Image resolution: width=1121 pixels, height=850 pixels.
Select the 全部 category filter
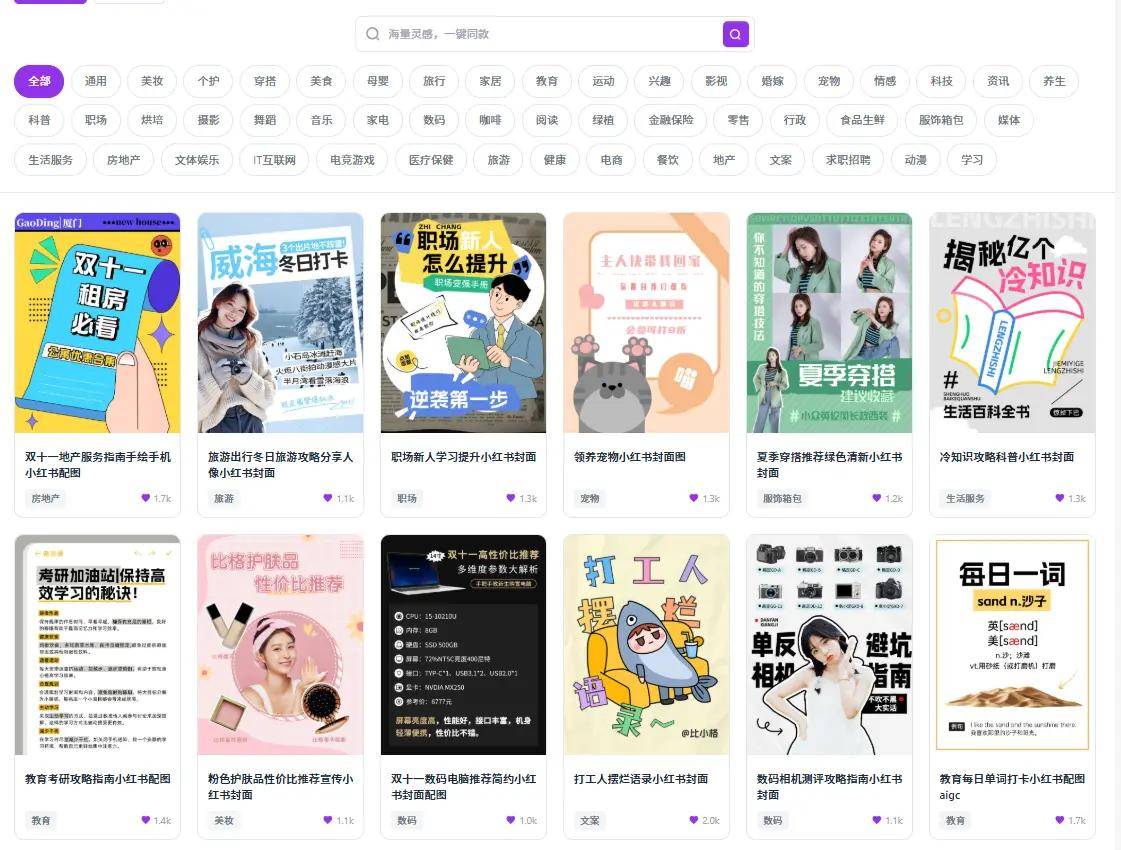click(39, 81)
